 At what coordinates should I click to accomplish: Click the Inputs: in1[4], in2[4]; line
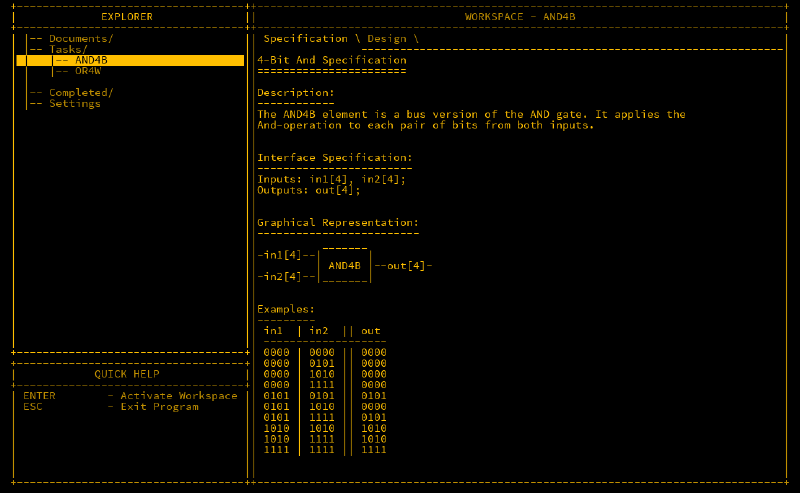[331, 180]
